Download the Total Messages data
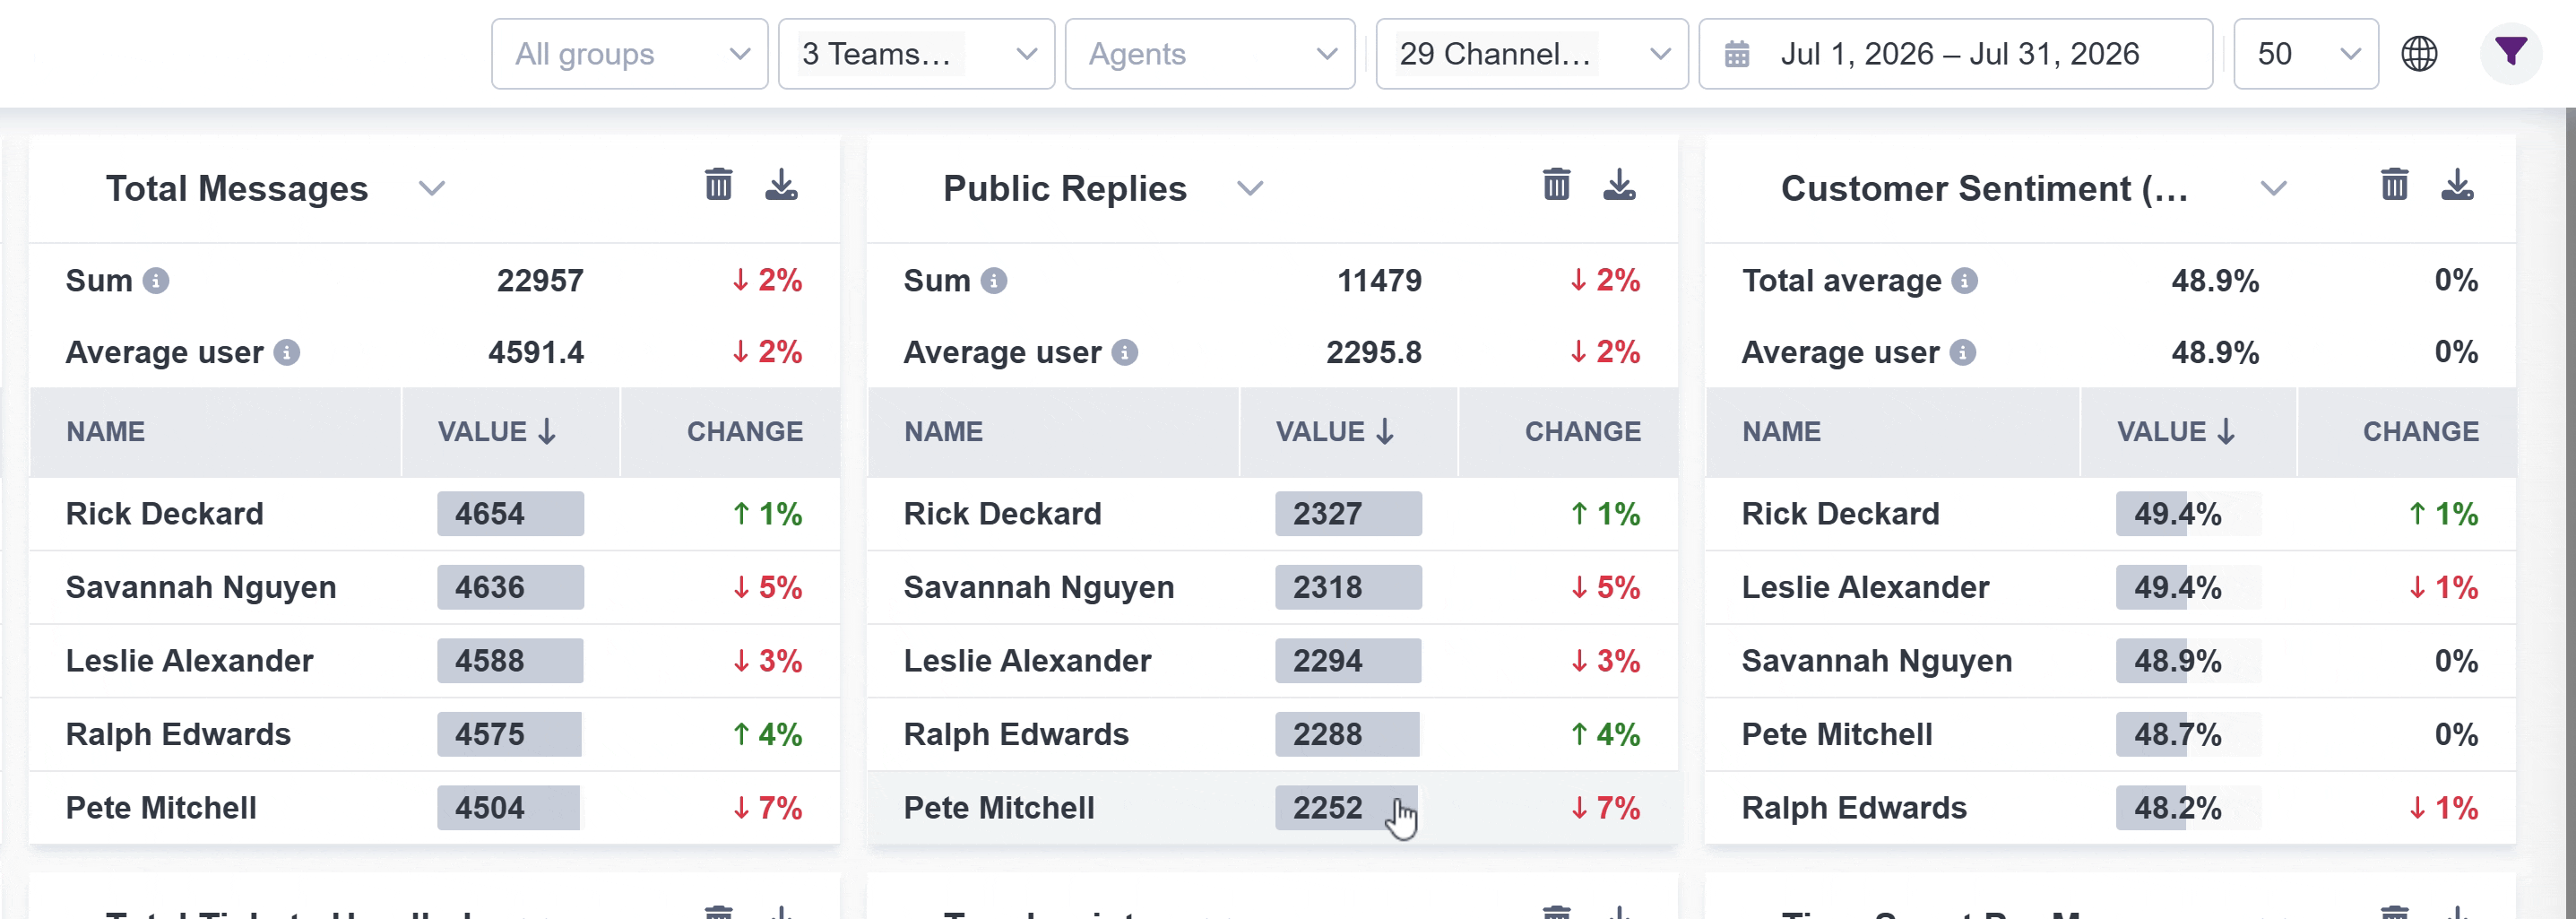This screenshot has height=919, width=2576. click(x=781, y=185)
